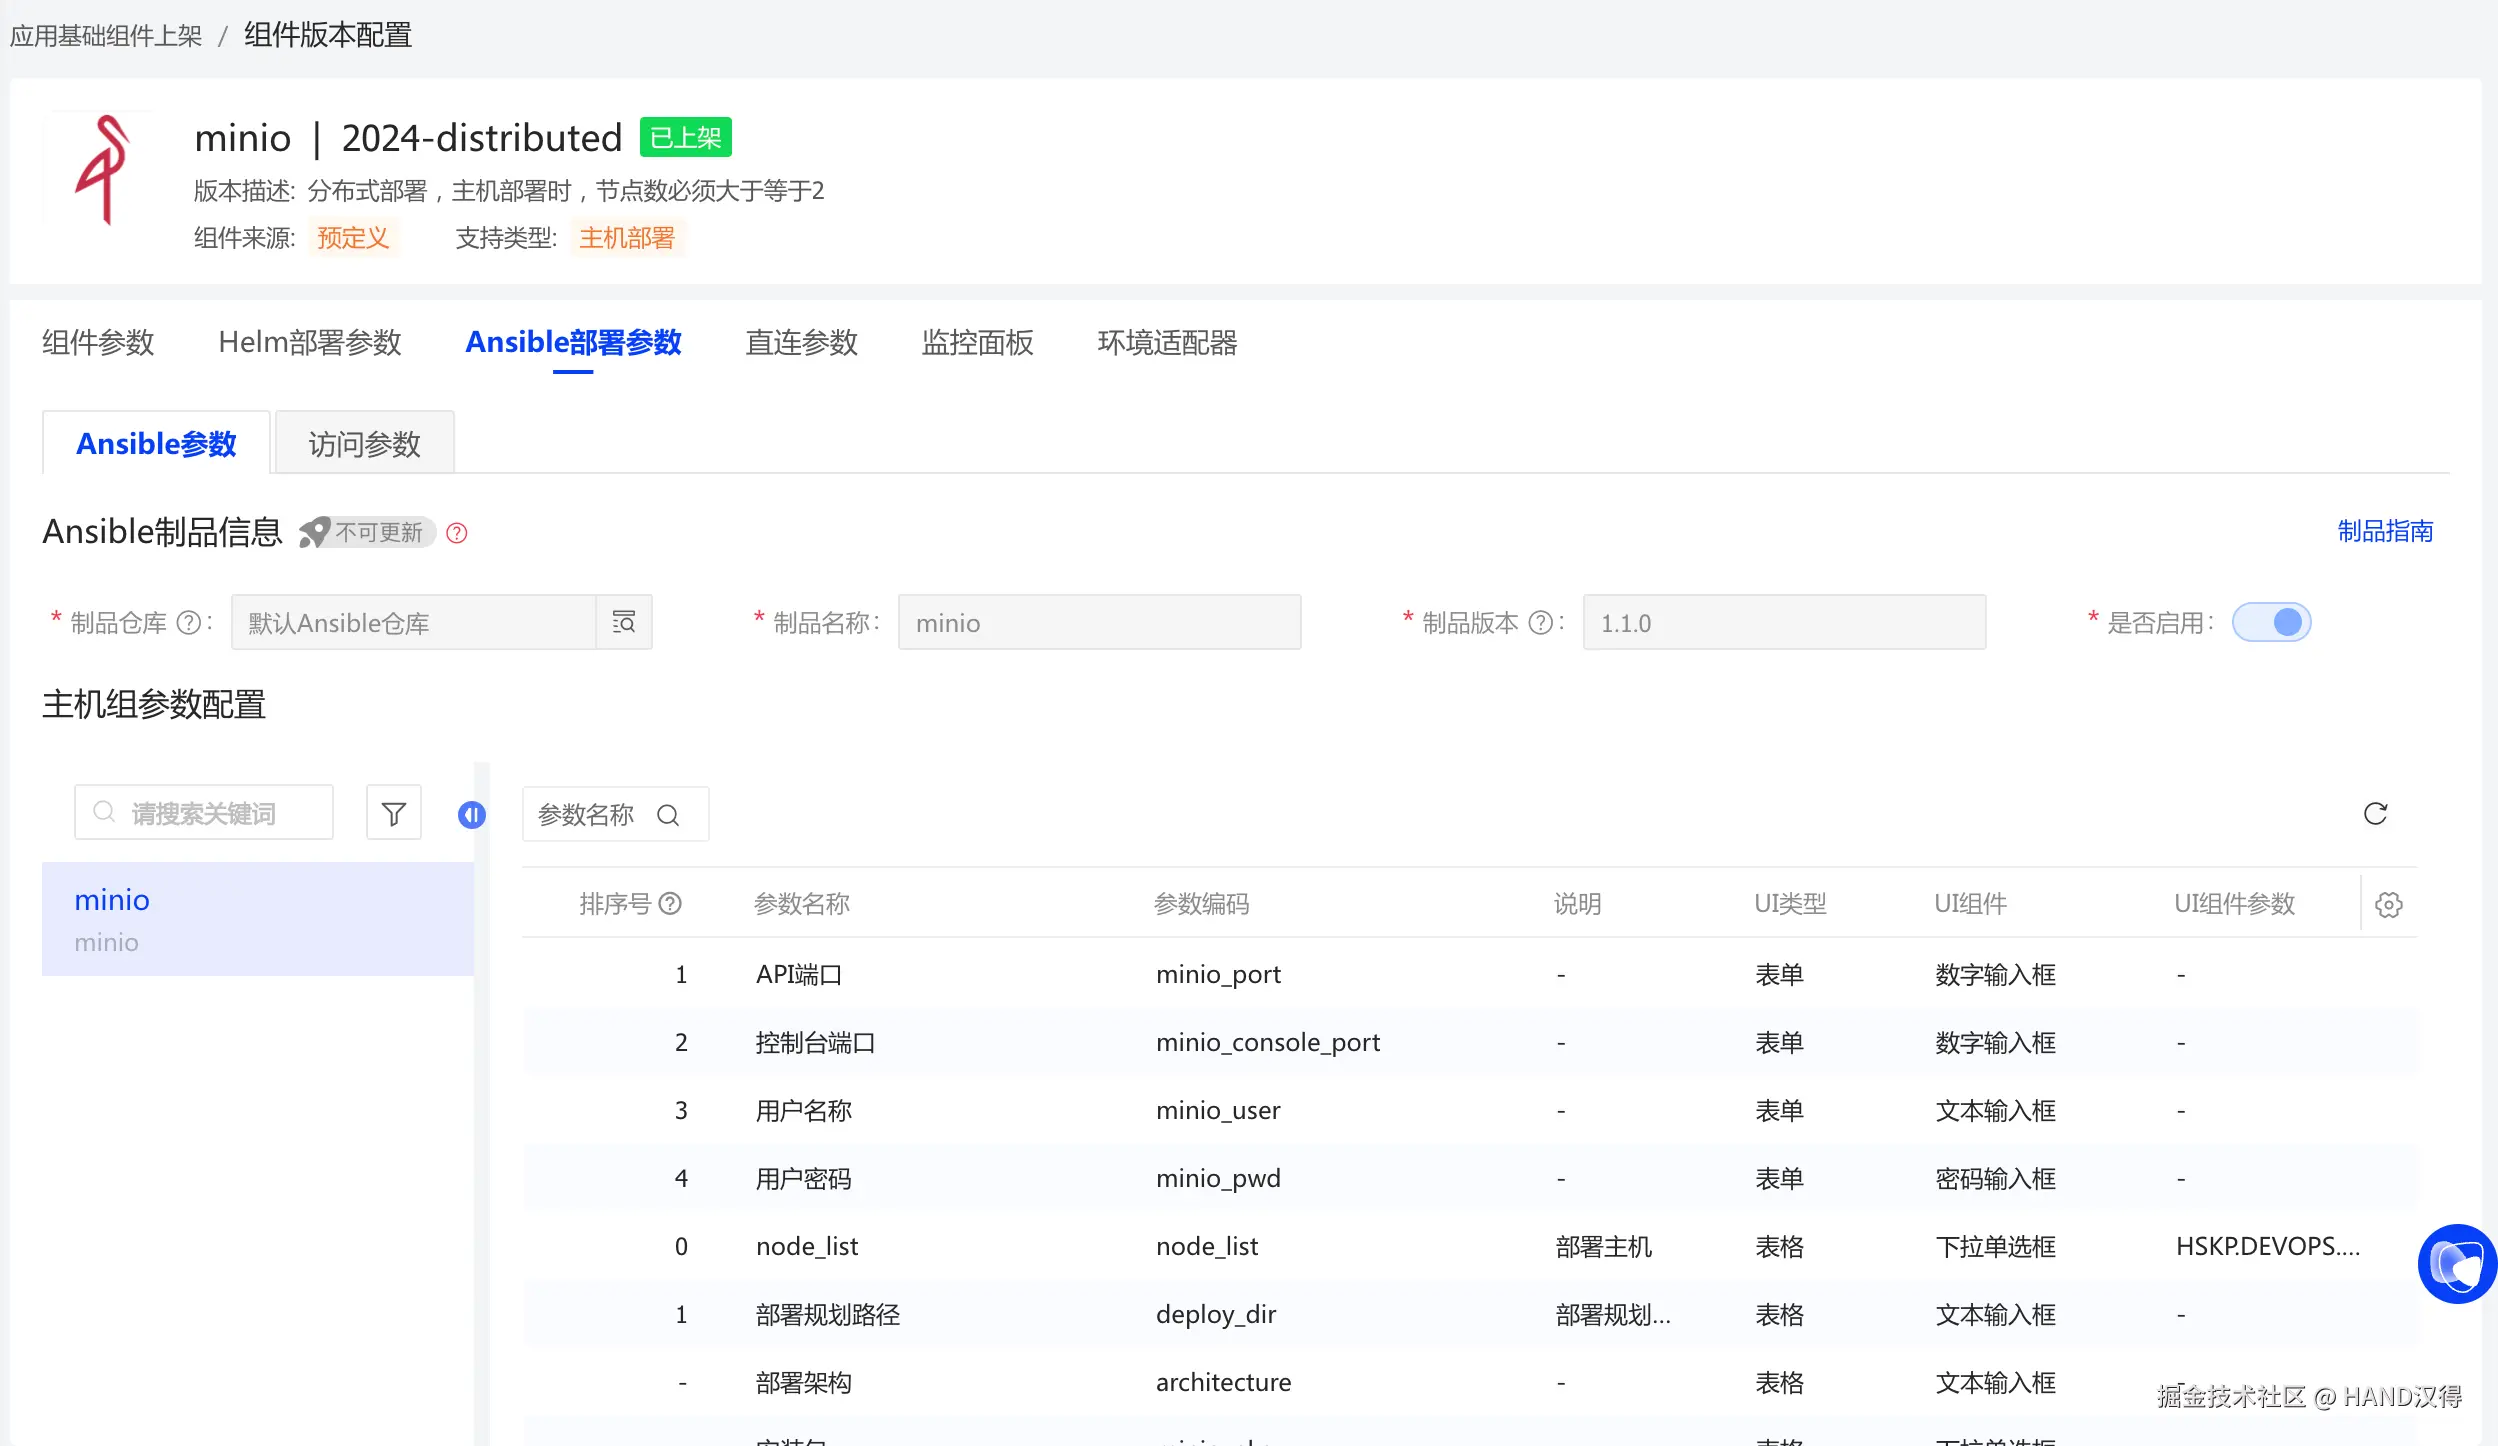Click the refresh icon above the table

[2375, 814]
